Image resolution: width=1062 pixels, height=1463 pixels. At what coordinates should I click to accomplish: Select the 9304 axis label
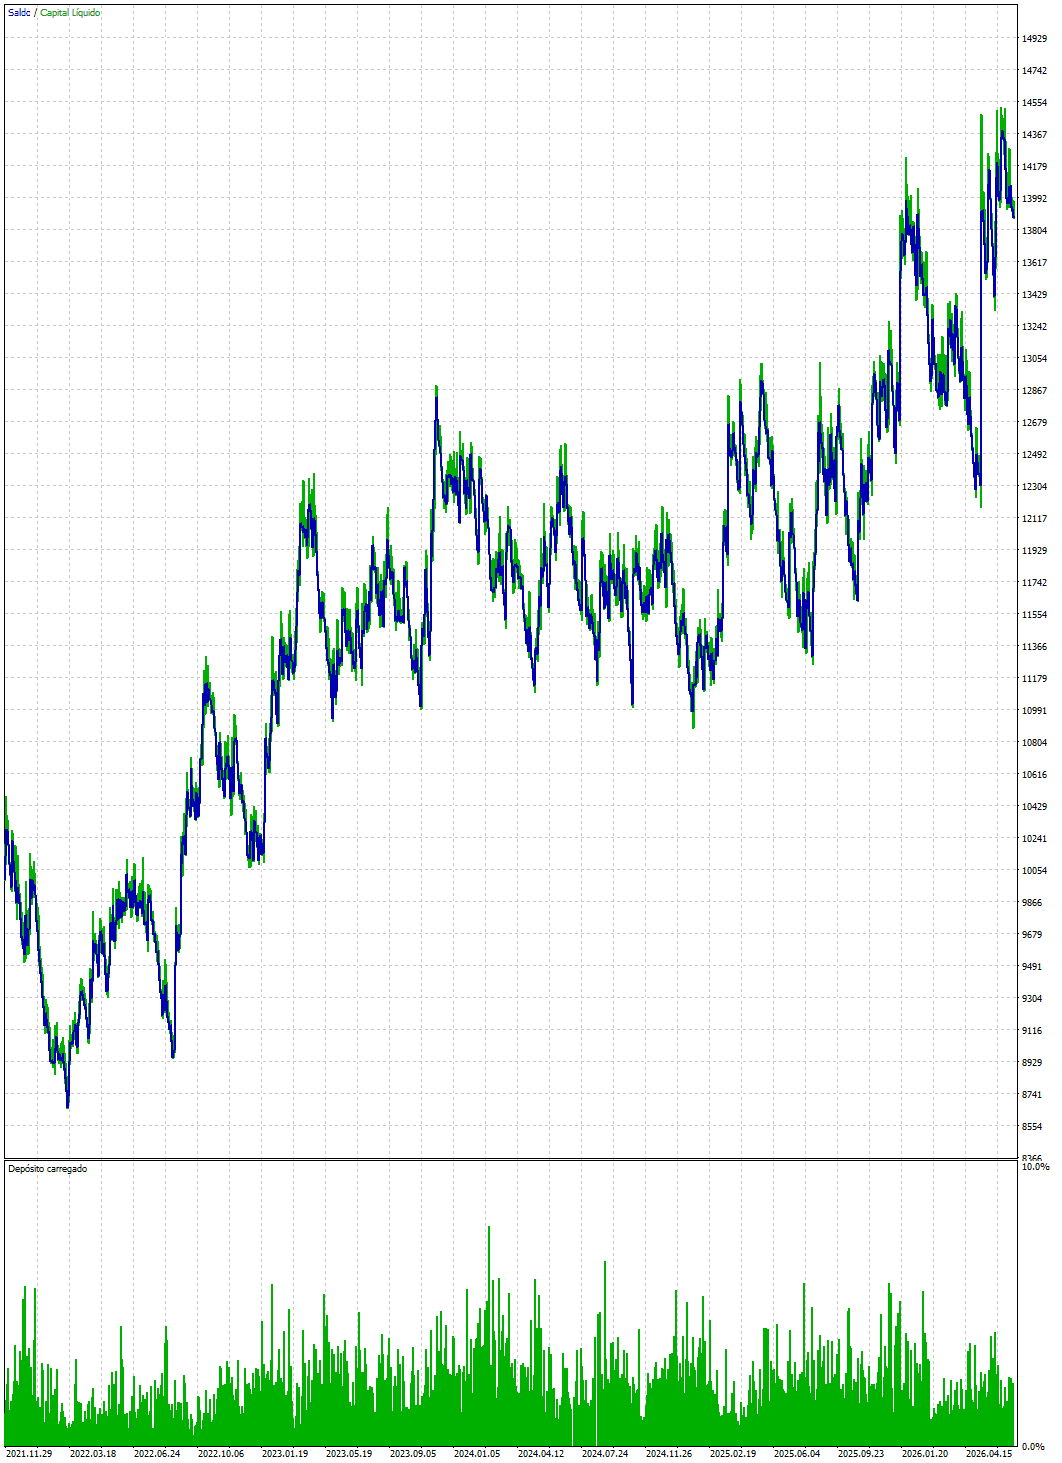(x=1032, y=999)
